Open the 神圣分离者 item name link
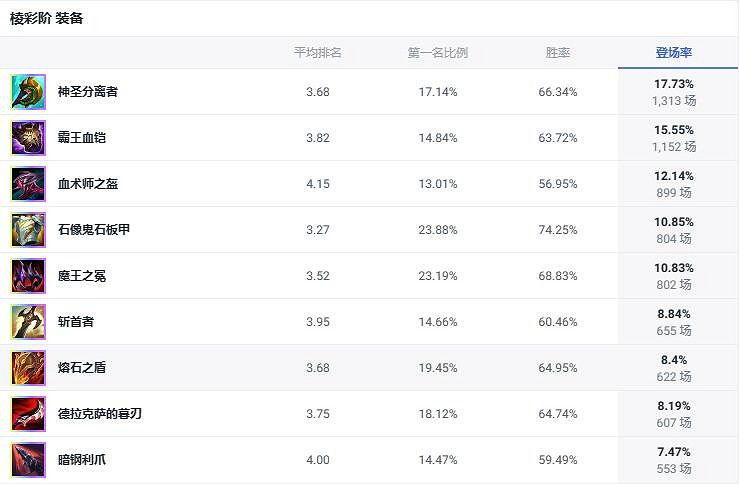Viewport: 739px width, 484px height. 88,92
